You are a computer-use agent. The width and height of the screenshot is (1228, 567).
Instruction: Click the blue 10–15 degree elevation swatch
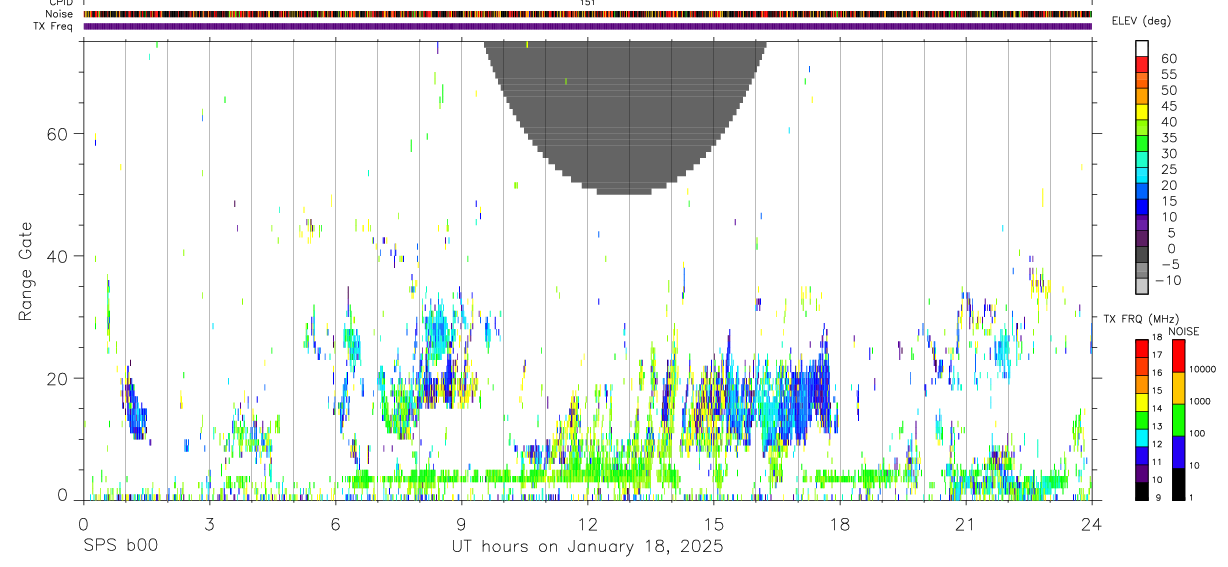click(x=1142, y=208)
